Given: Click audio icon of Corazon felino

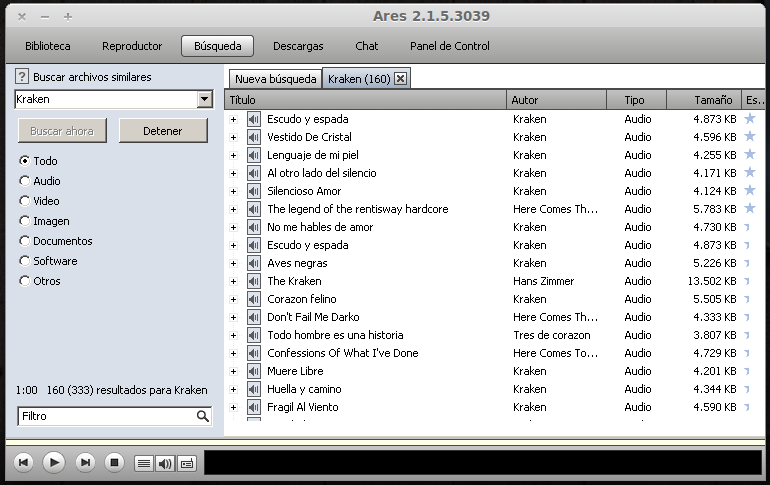Looking at the screenshot, I should click(254, 299).
